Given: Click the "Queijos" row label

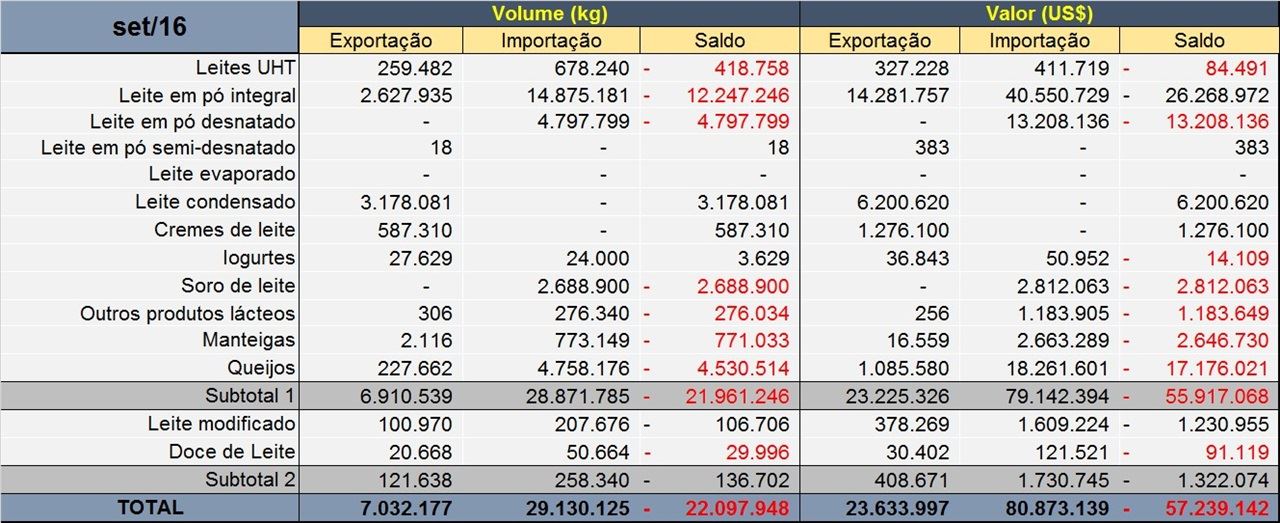Looking at the screenshot, I should point(261,367).
